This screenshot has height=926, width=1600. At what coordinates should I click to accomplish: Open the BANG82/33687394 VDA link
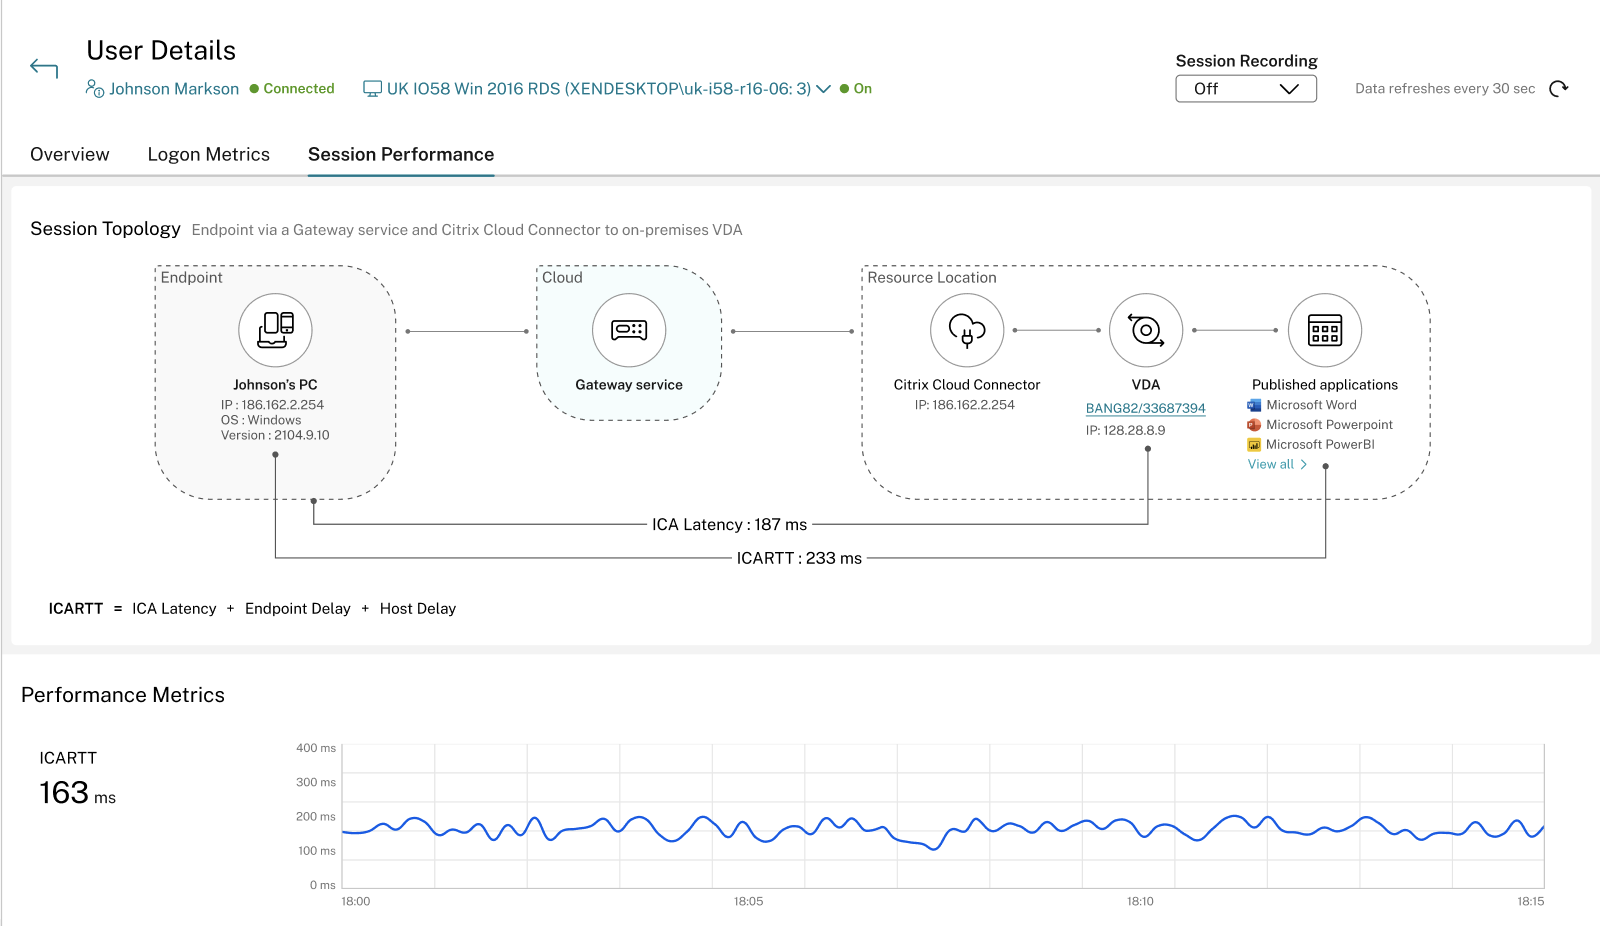(1146, 409)
